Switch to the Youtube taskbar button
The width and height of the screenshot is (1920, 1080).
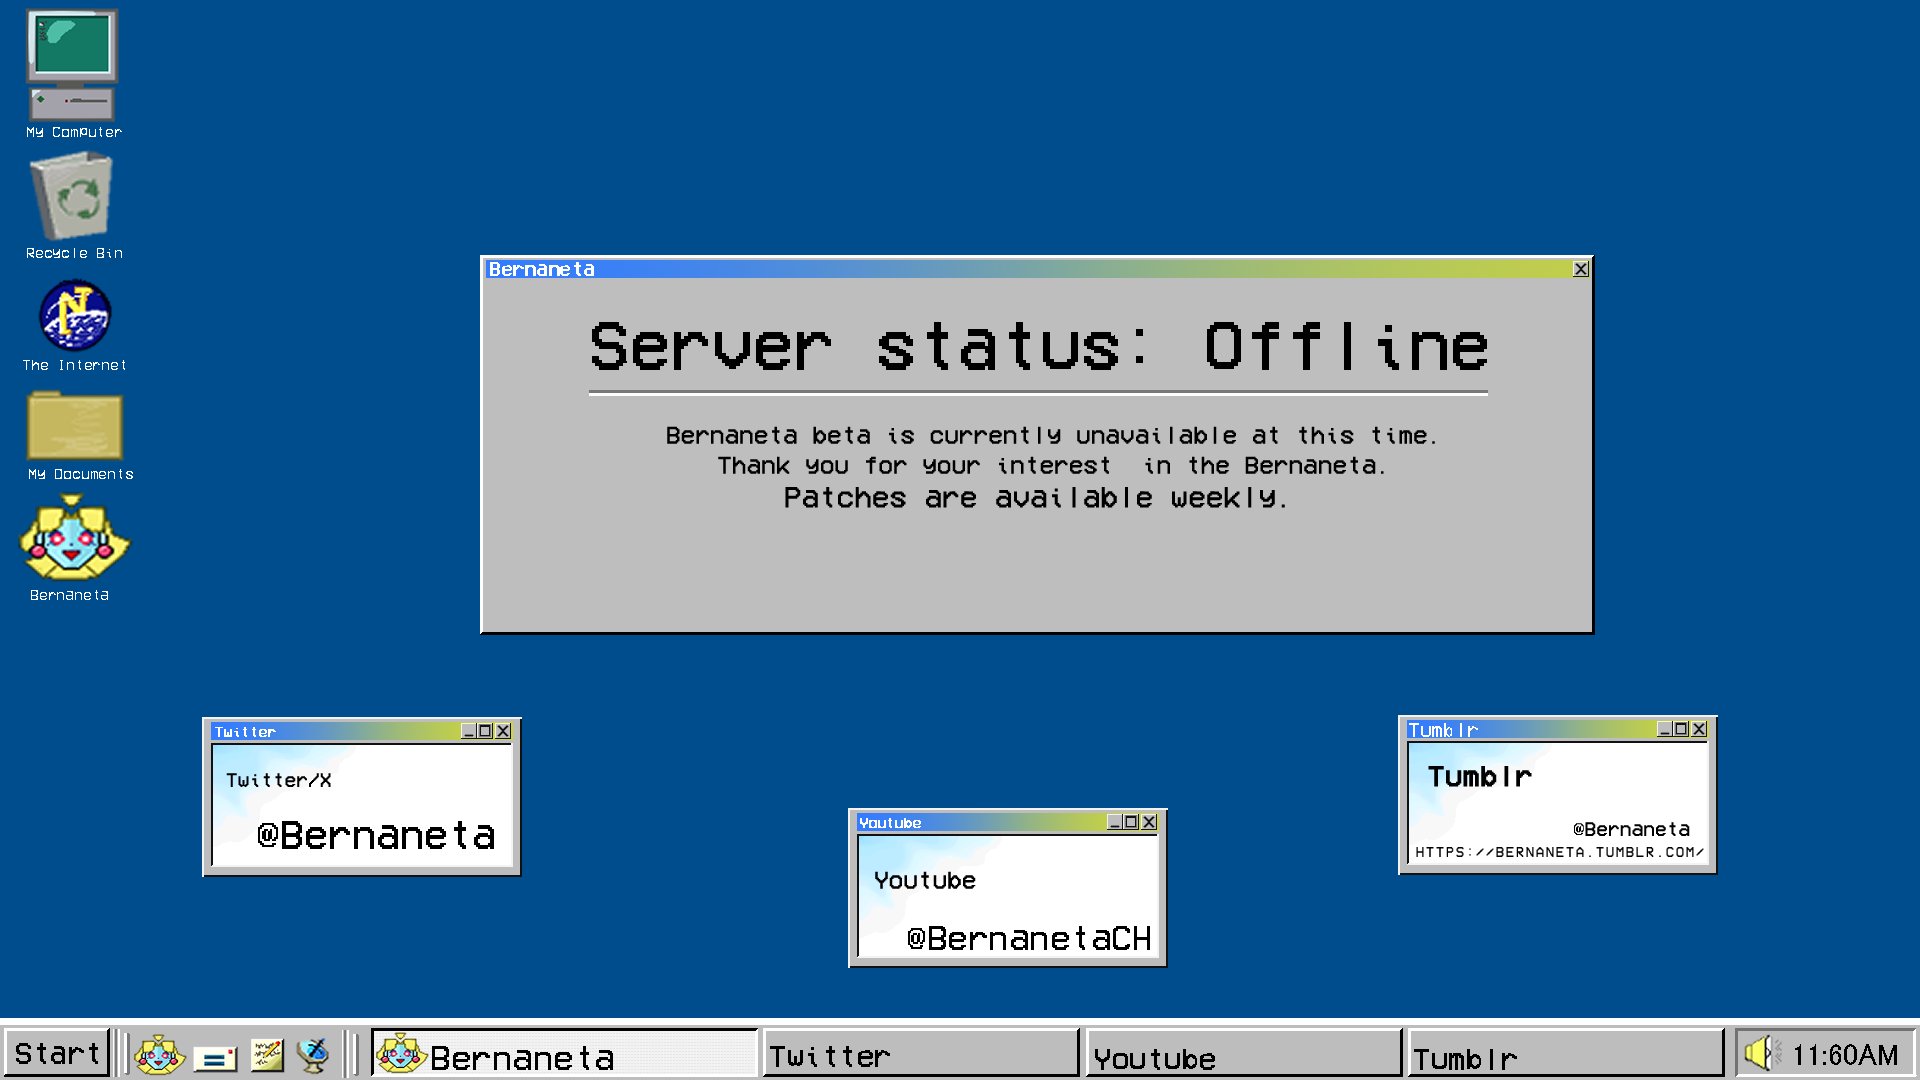pos(1243,1054)
